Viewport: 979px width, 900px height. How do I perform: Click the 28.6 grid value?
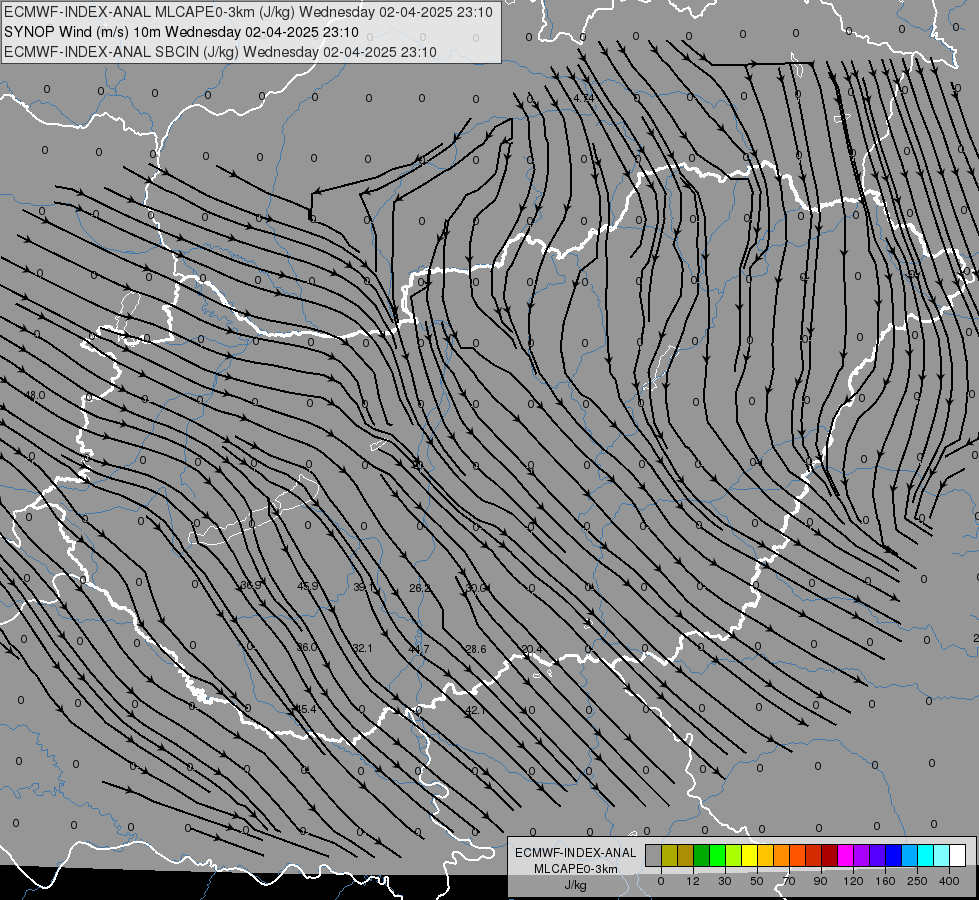476,649
